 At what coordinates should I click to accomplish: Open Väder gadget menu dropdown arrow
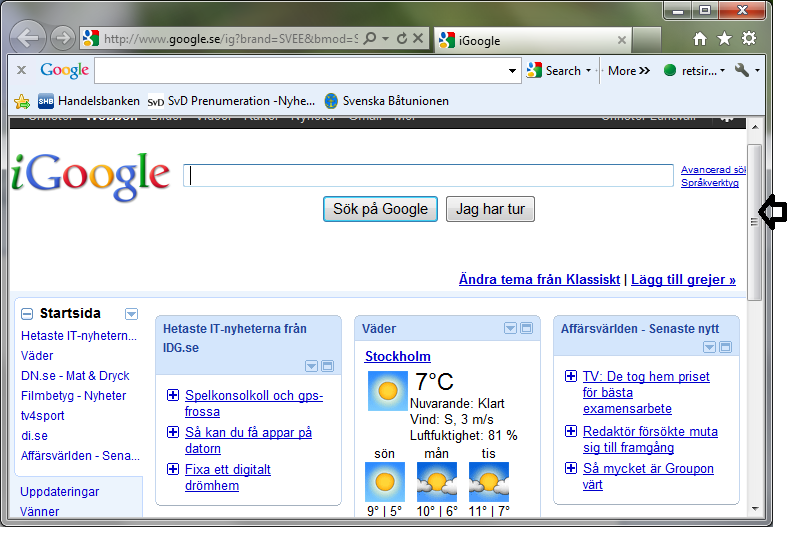pyautogui.click(x=510, y=328)
